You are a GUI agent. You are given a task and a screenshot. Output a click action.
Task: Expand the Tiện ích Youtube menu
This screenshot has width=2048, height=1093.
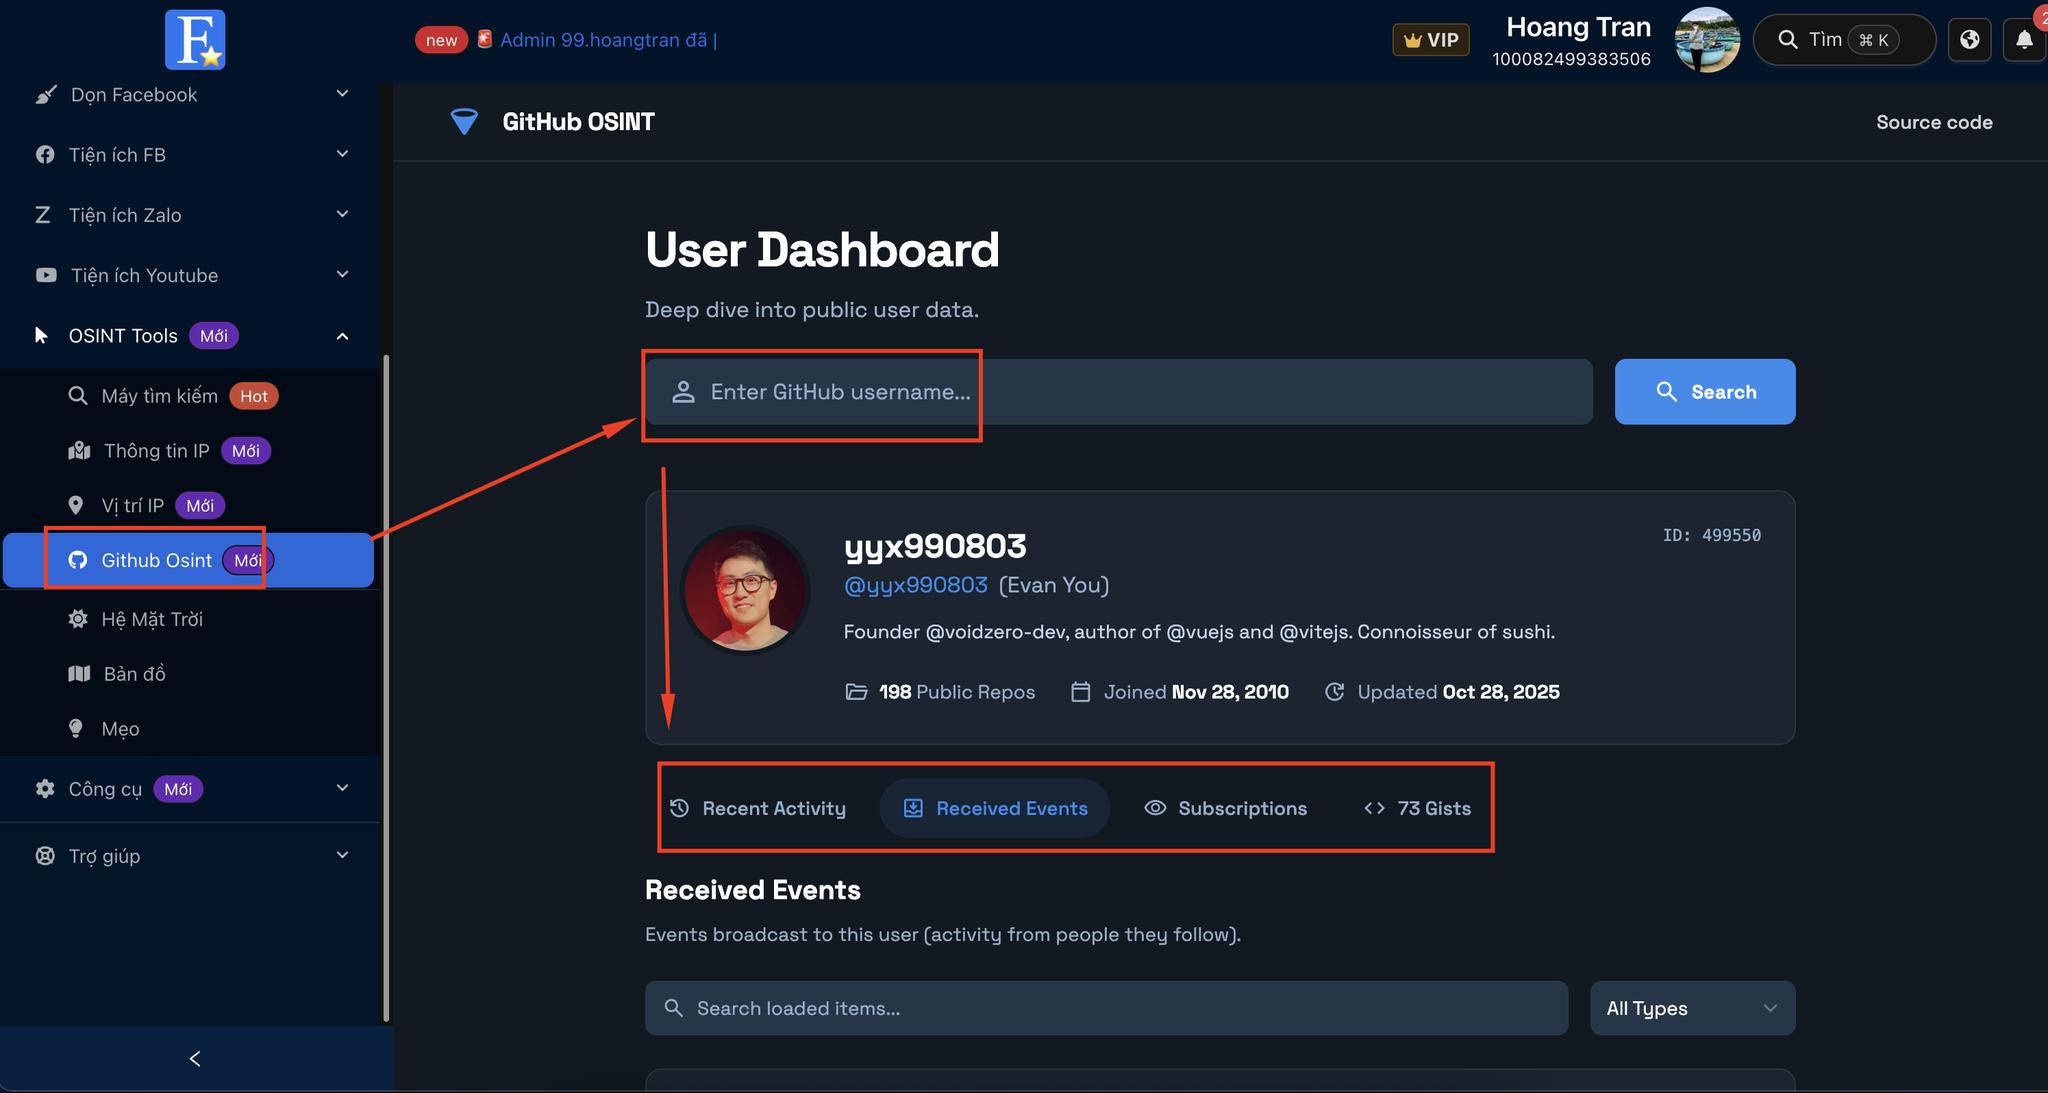[190, 275]
